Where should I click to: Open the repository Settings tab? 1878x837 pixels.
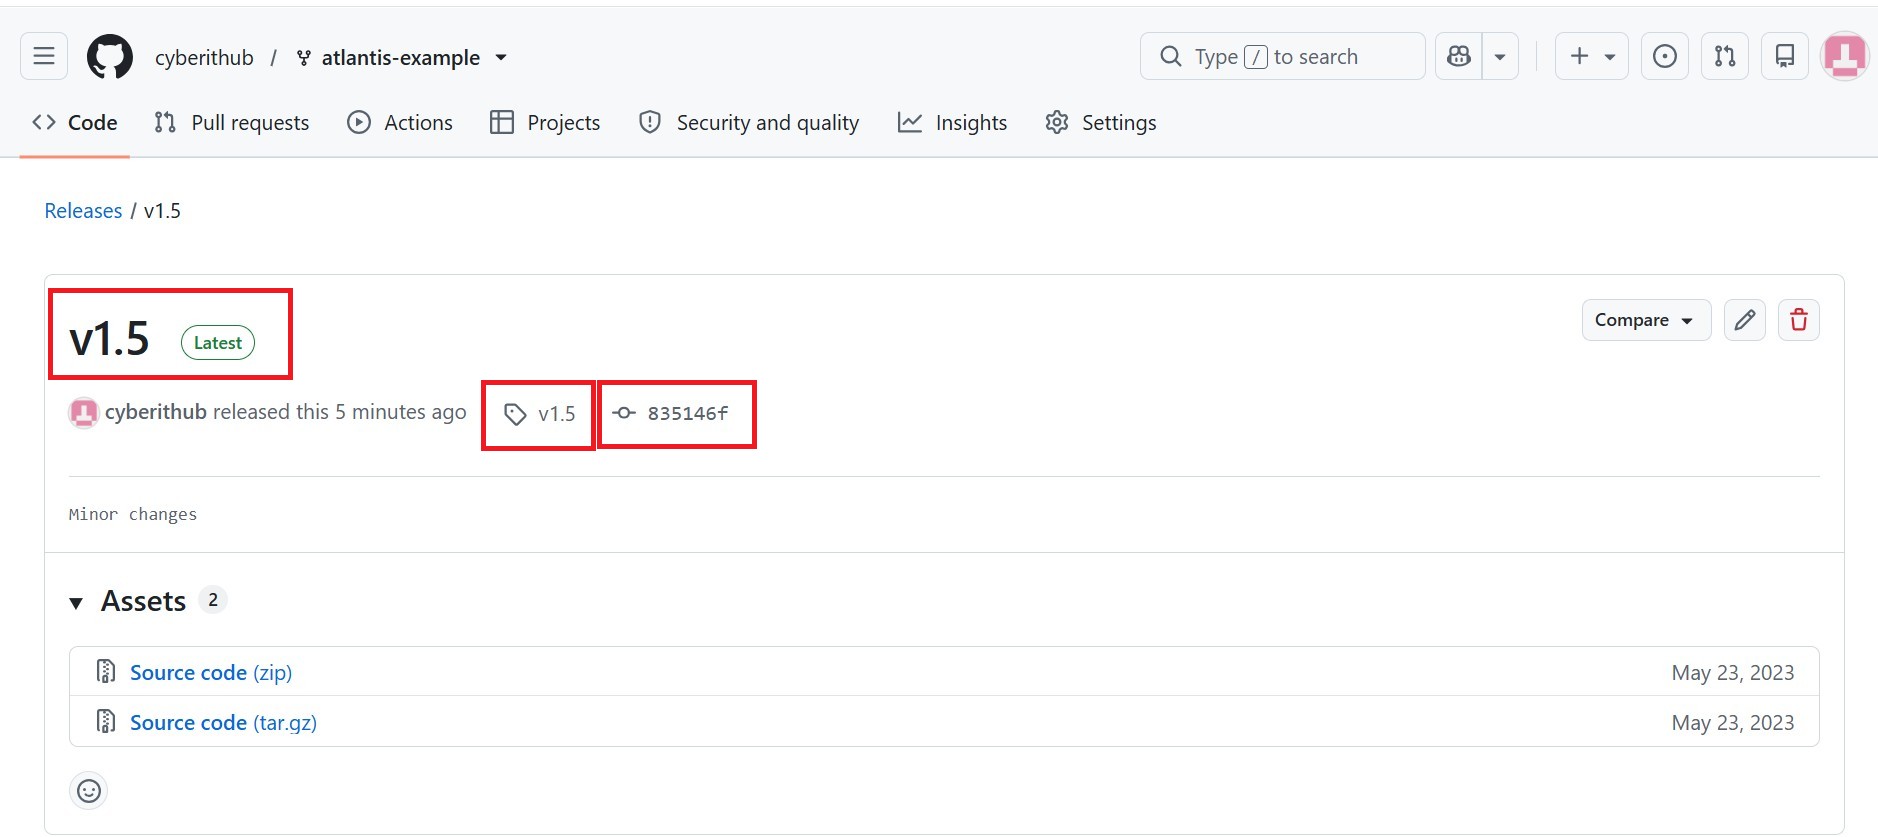[x=1101, y=122]
